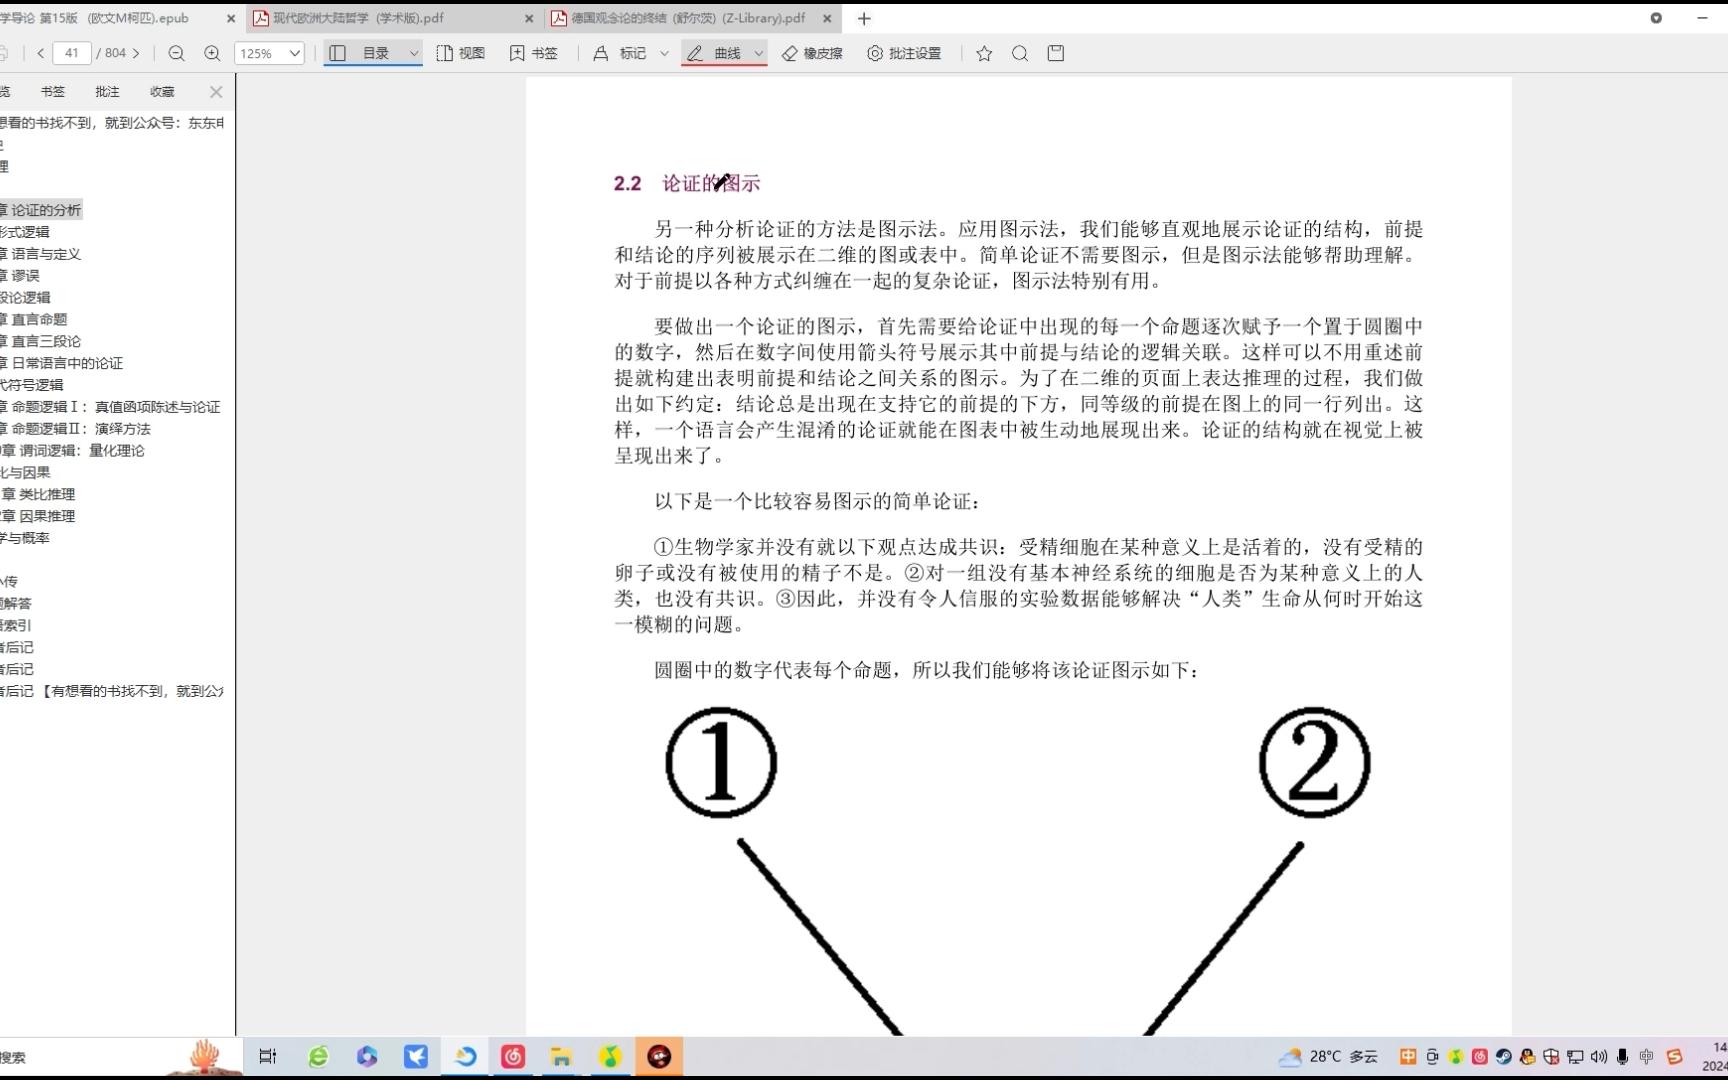Open 日常语言中的论证 chapter in contents
The image size is (1728, 1080).
point(61,364)
